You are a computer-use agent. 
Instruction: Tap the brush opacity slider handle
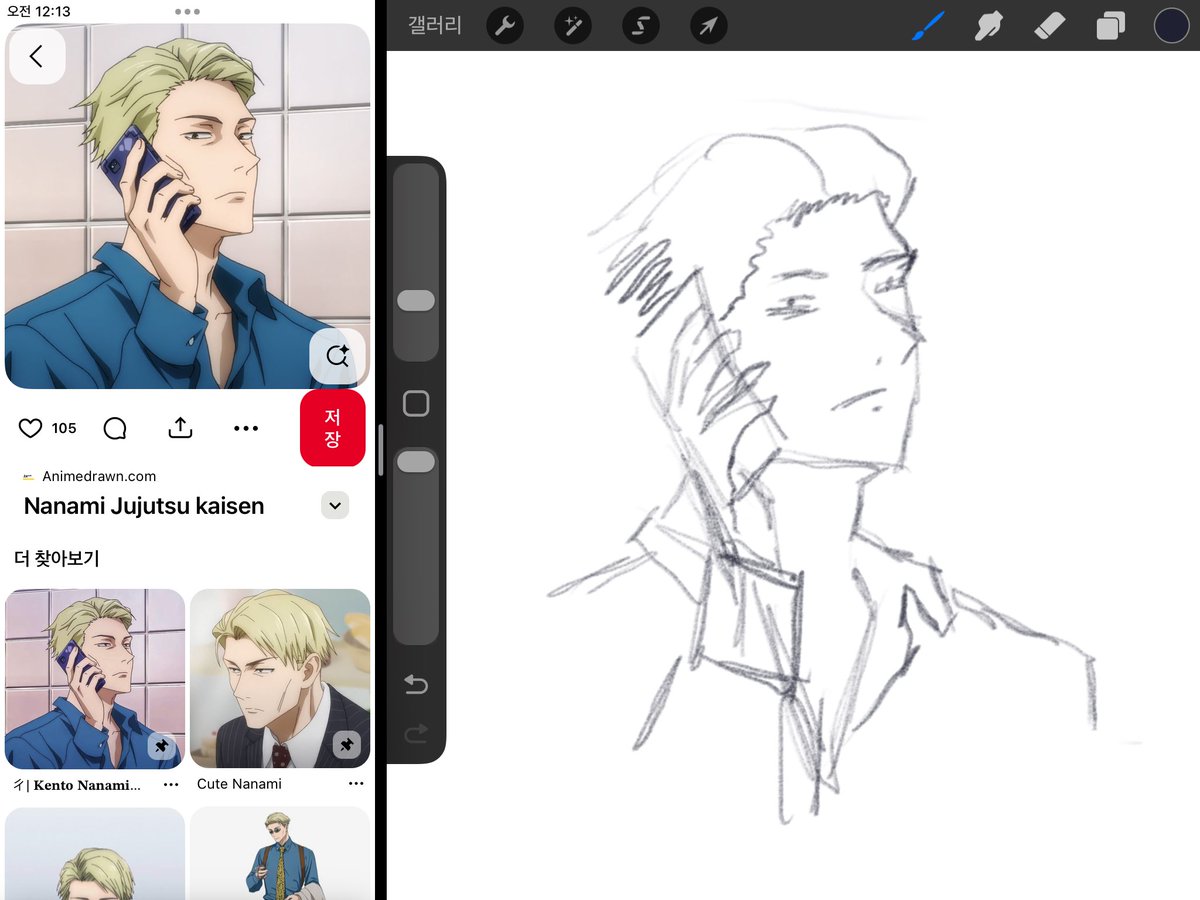click(416, 462)
